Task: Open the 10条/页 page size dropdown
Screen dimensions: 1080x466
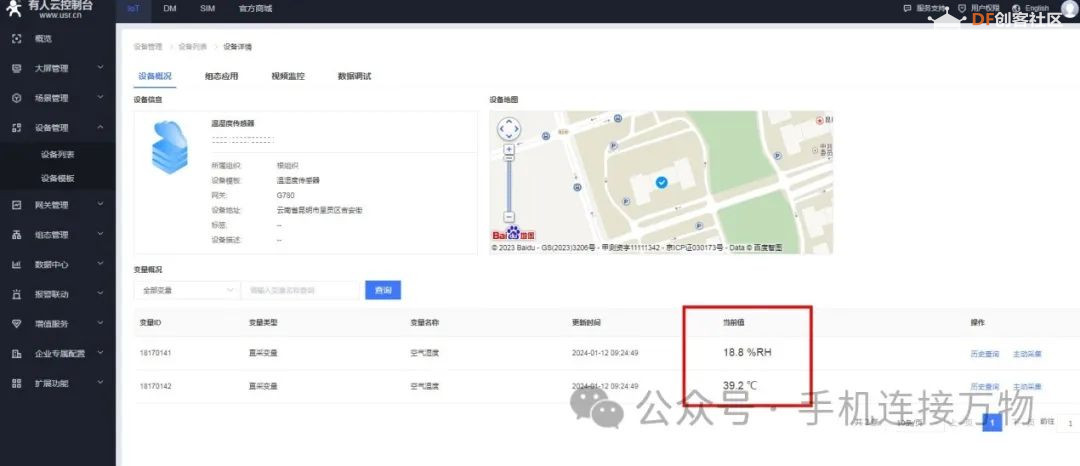Action: tap(916, 423)
